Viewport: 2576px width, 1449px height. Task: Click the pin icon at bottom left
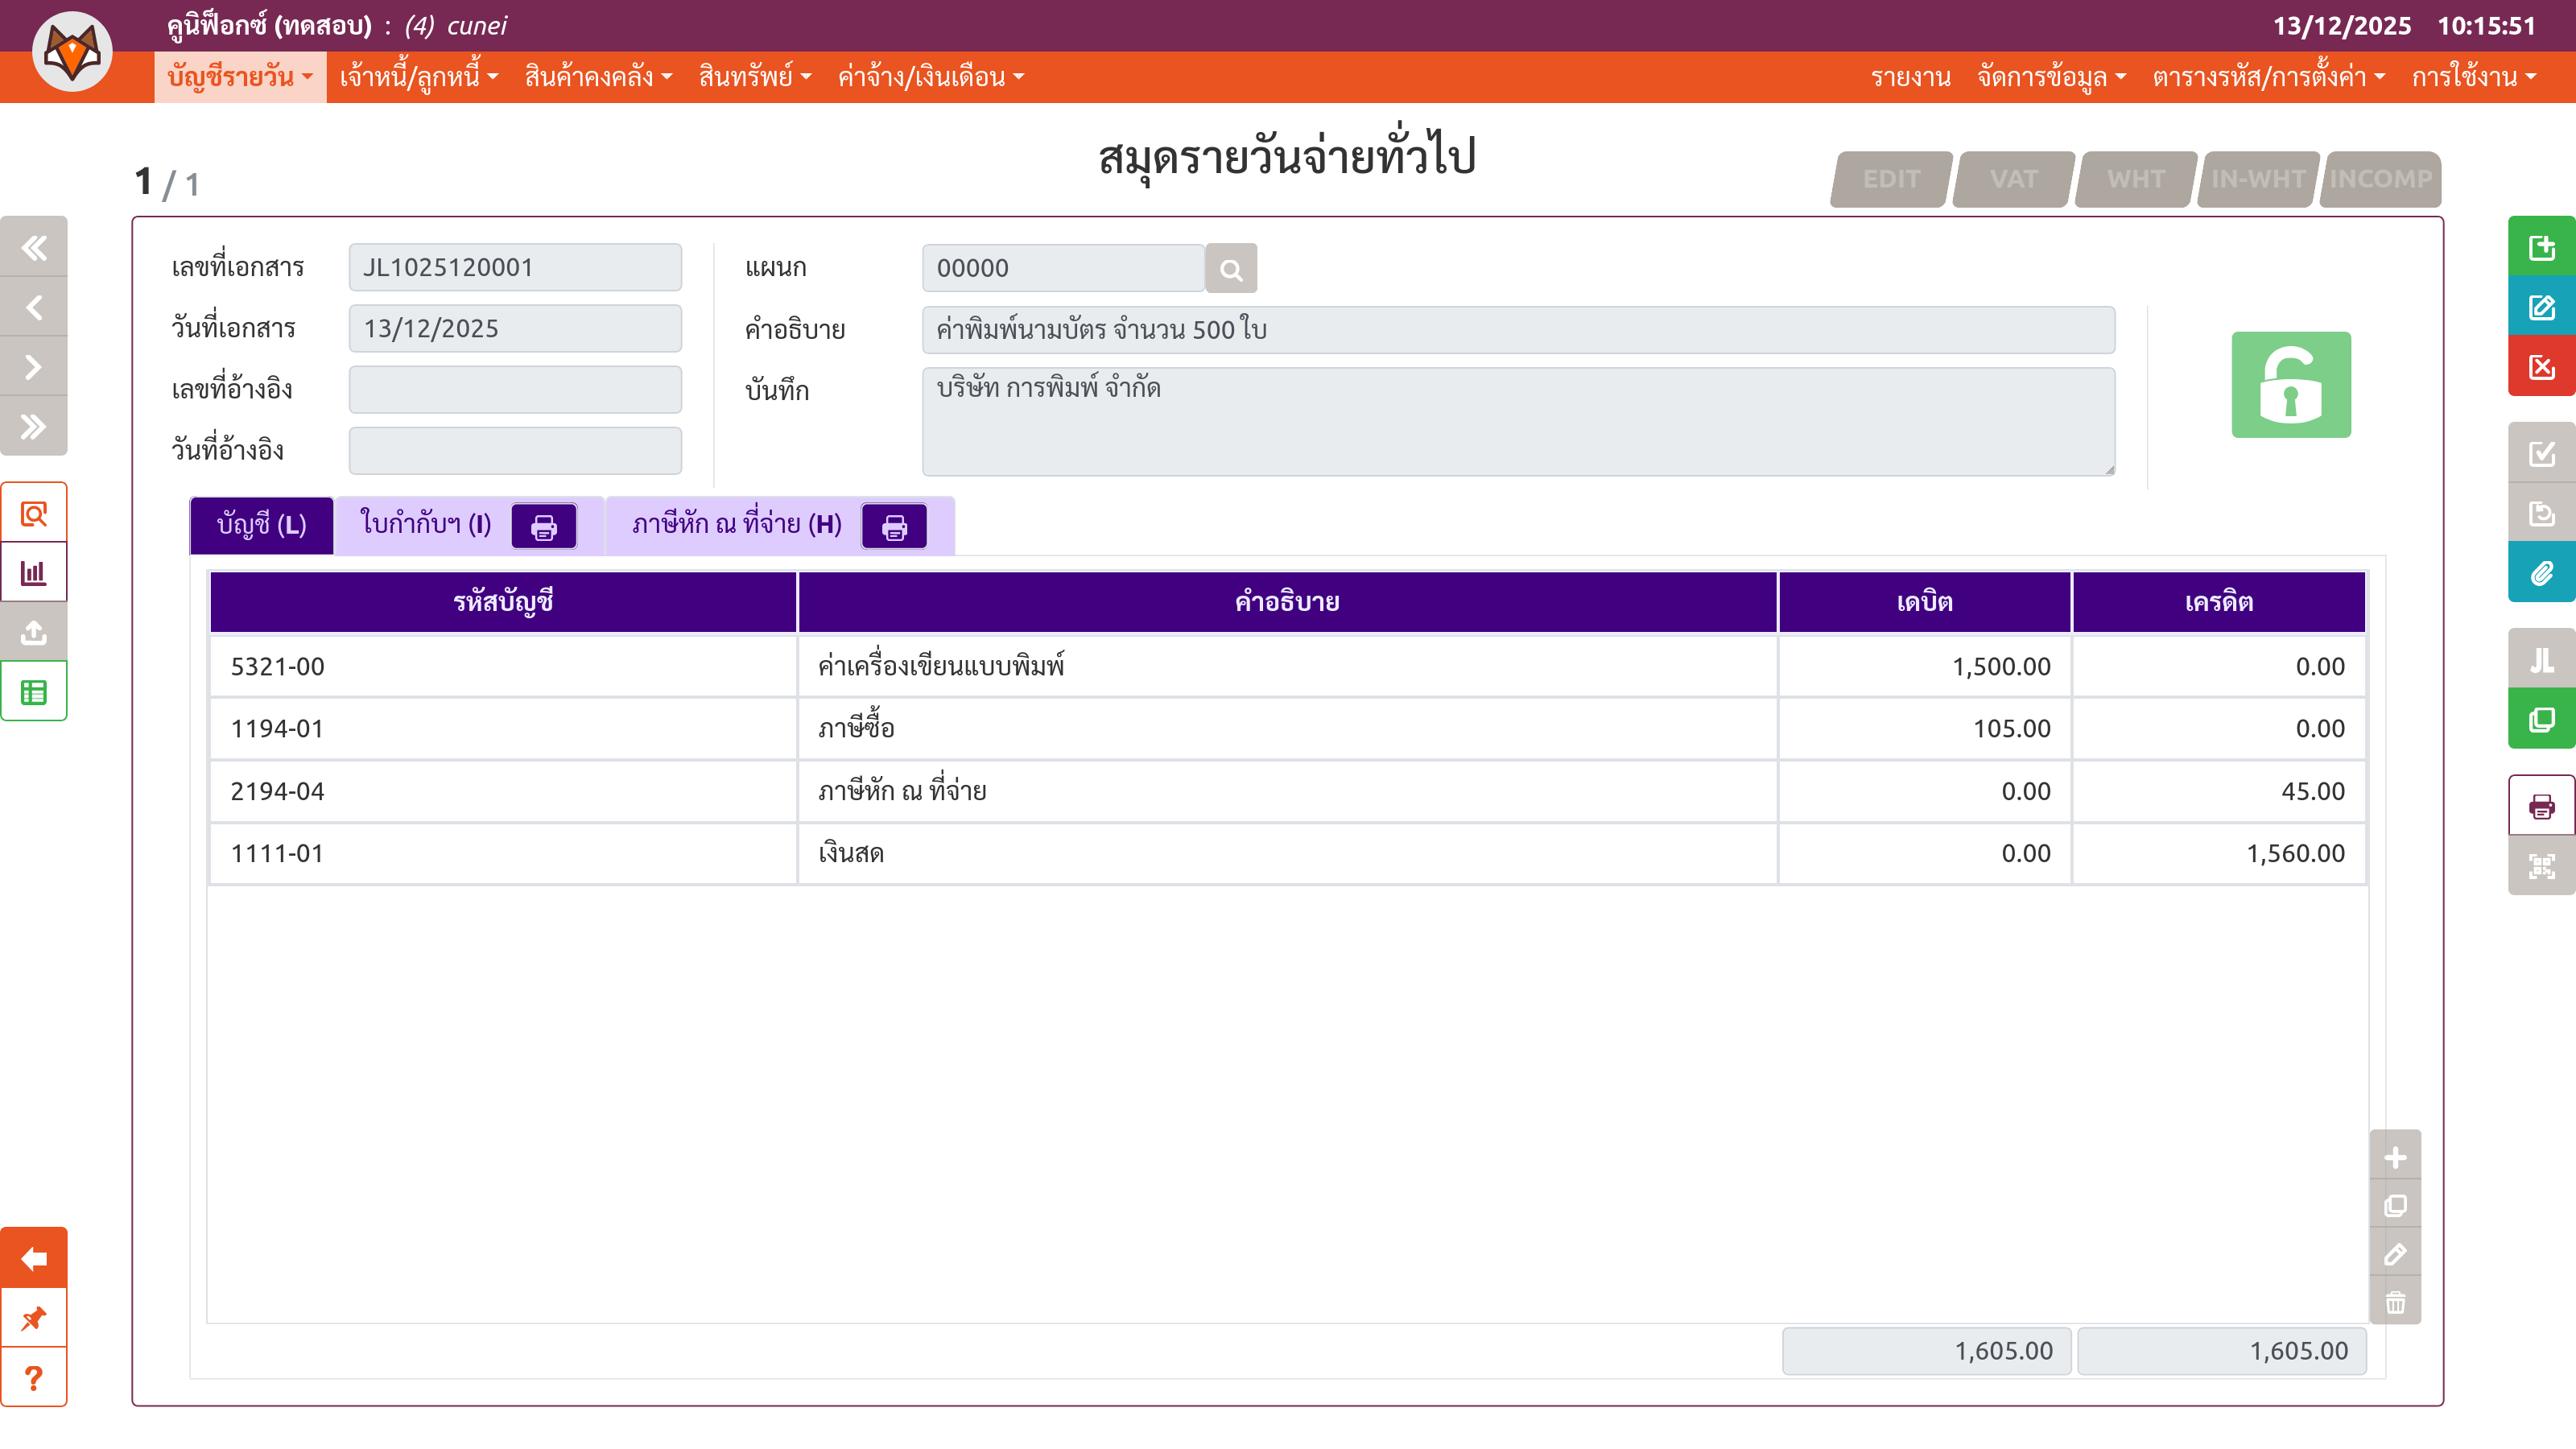tap(34, 1318)
